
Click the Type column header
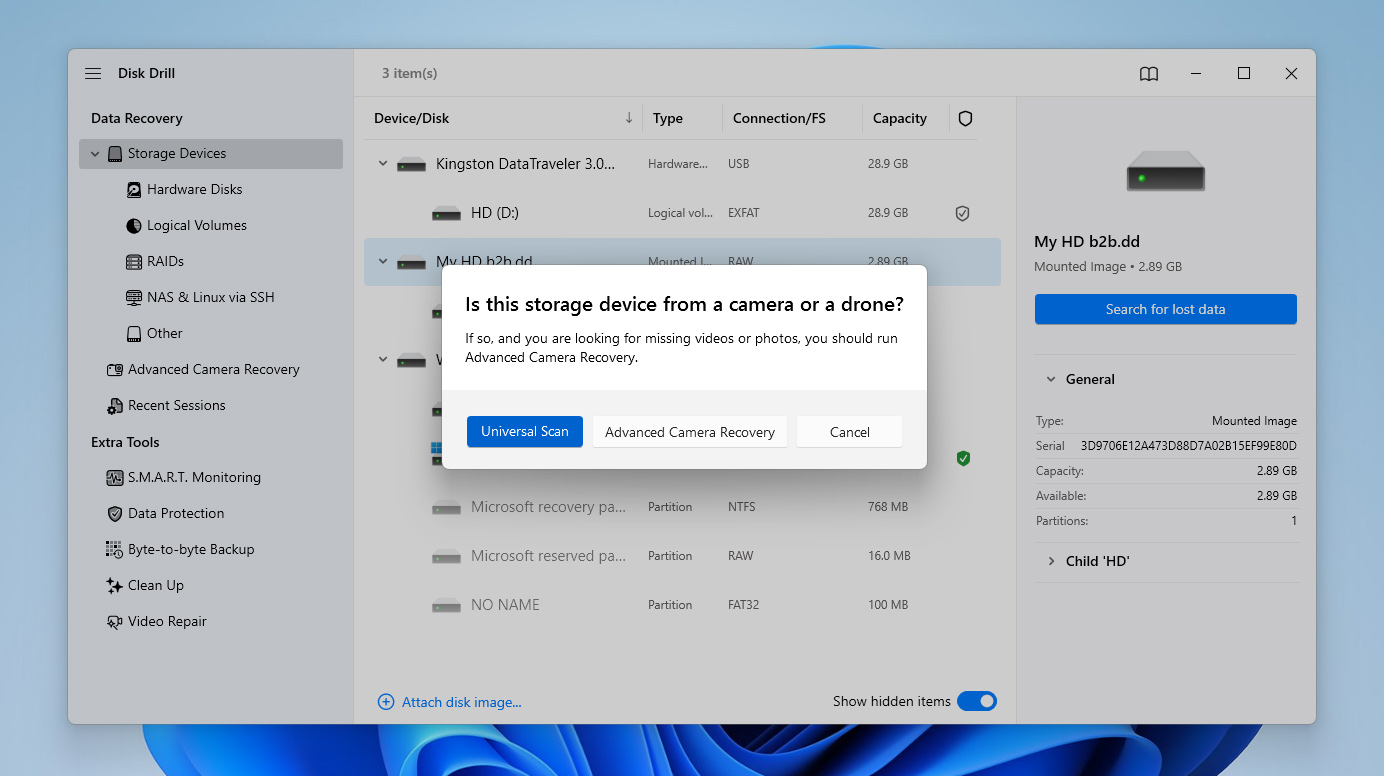pyautogui.click(x=668, y=118)
